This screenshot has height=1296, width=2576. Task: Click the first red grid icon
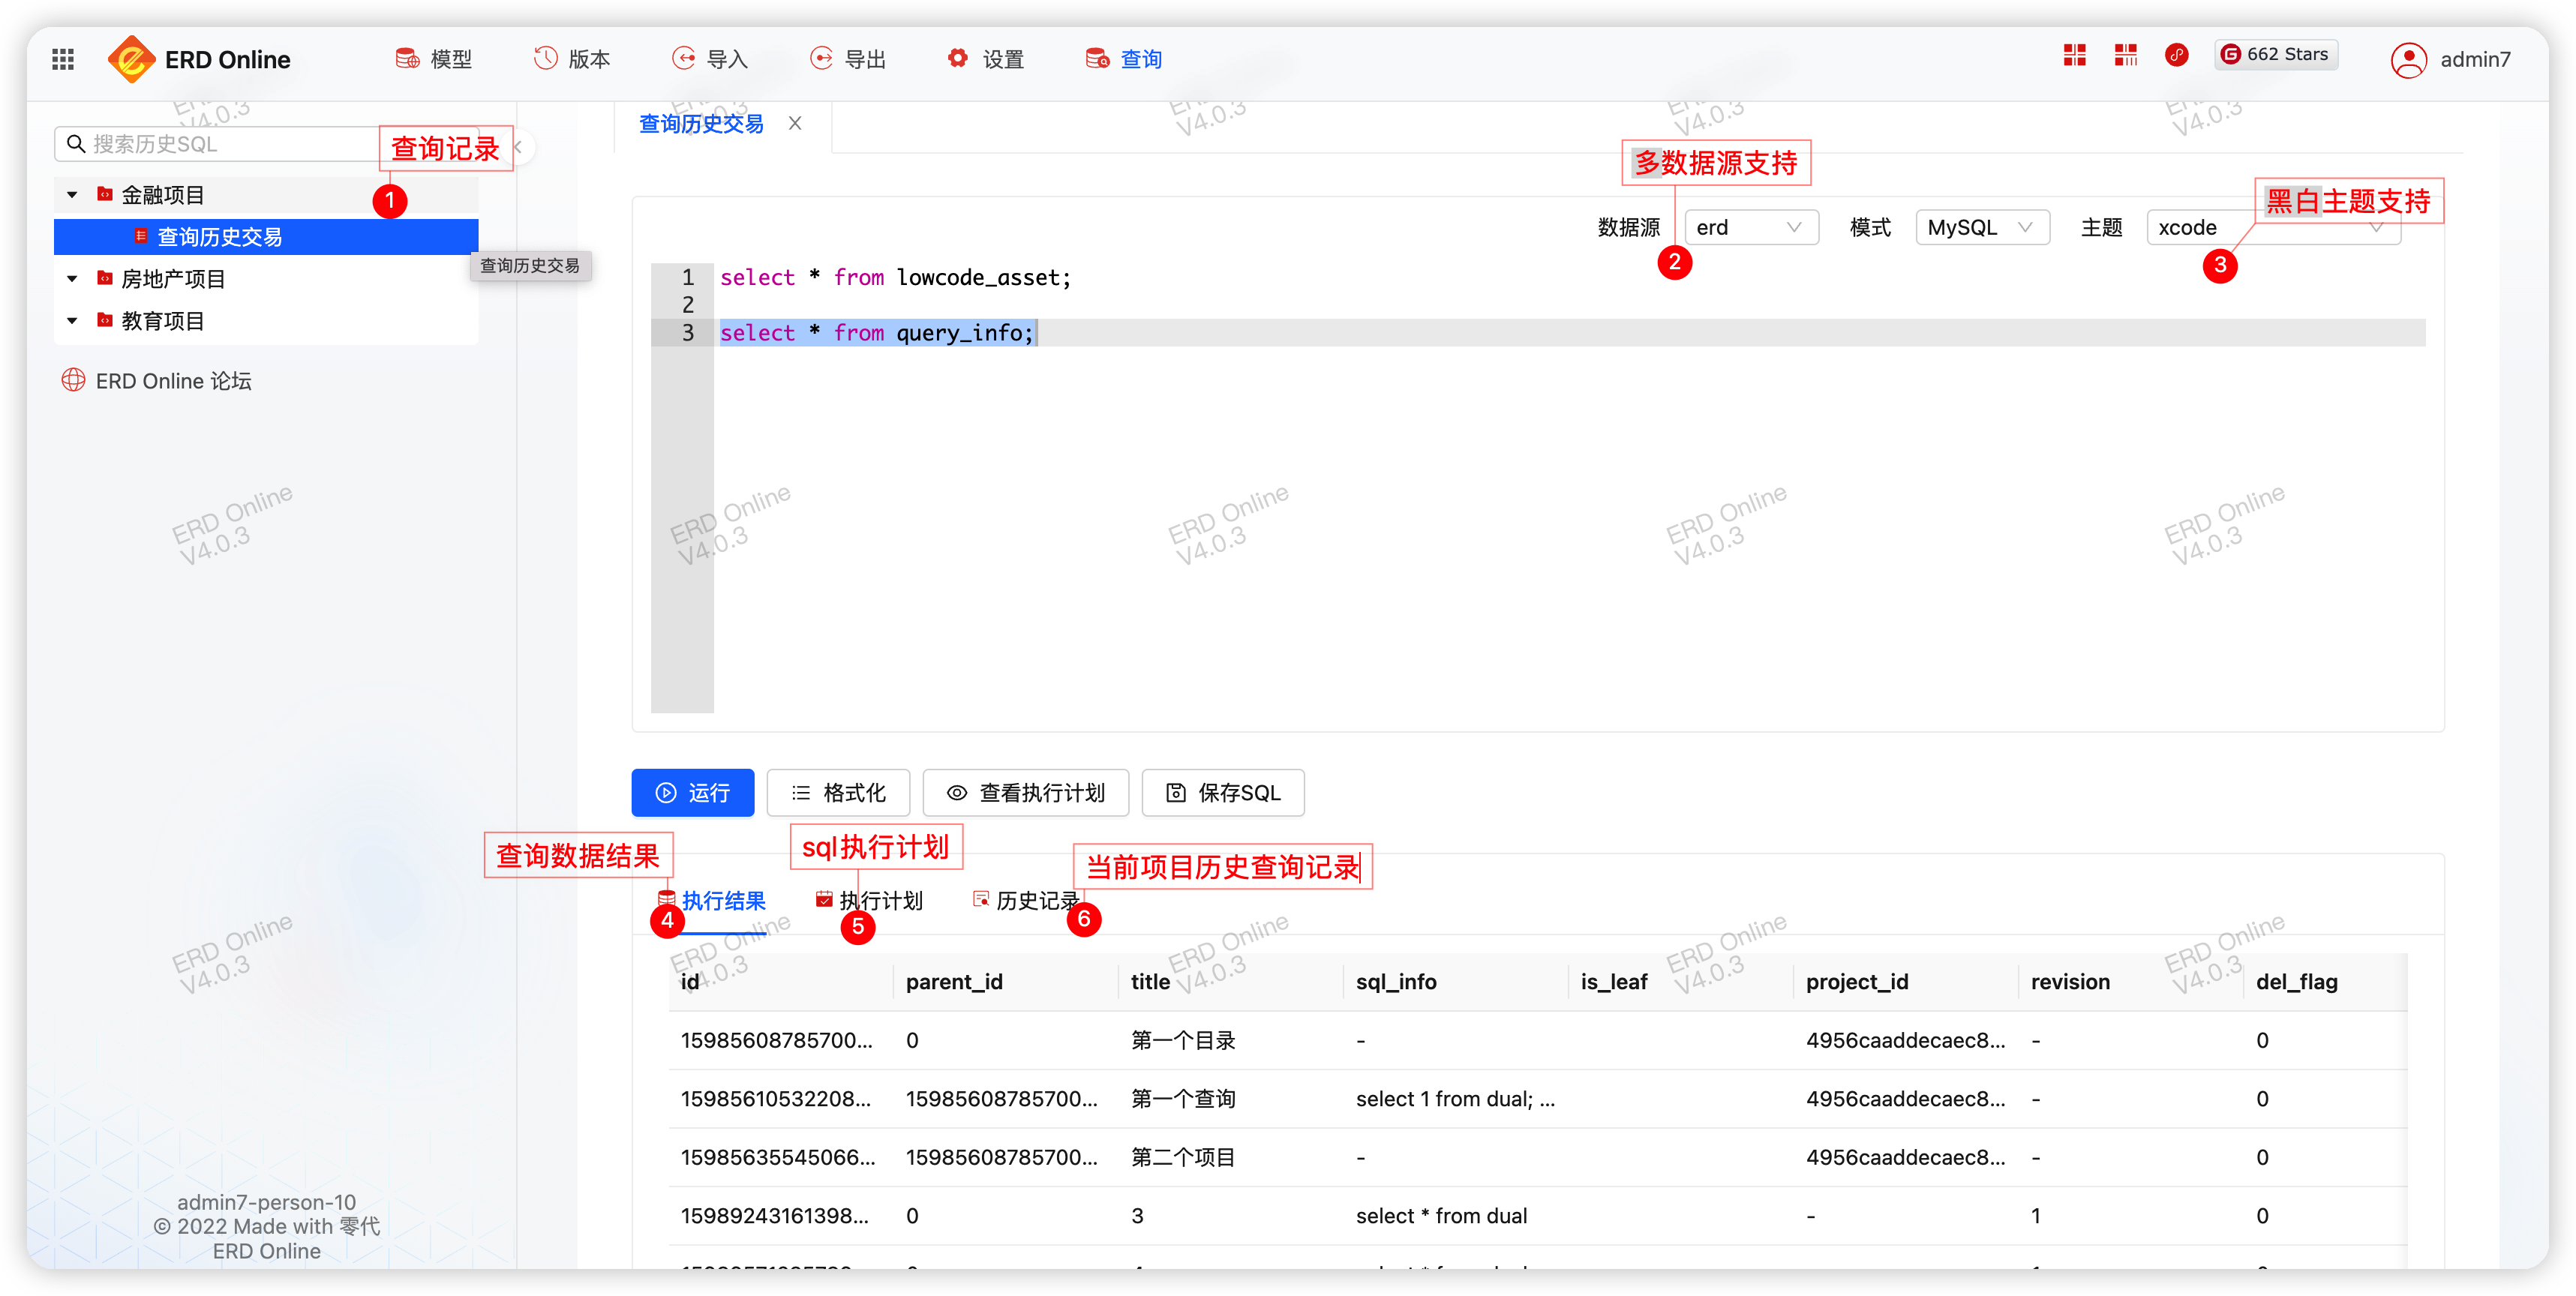[x=2074, y=55]
